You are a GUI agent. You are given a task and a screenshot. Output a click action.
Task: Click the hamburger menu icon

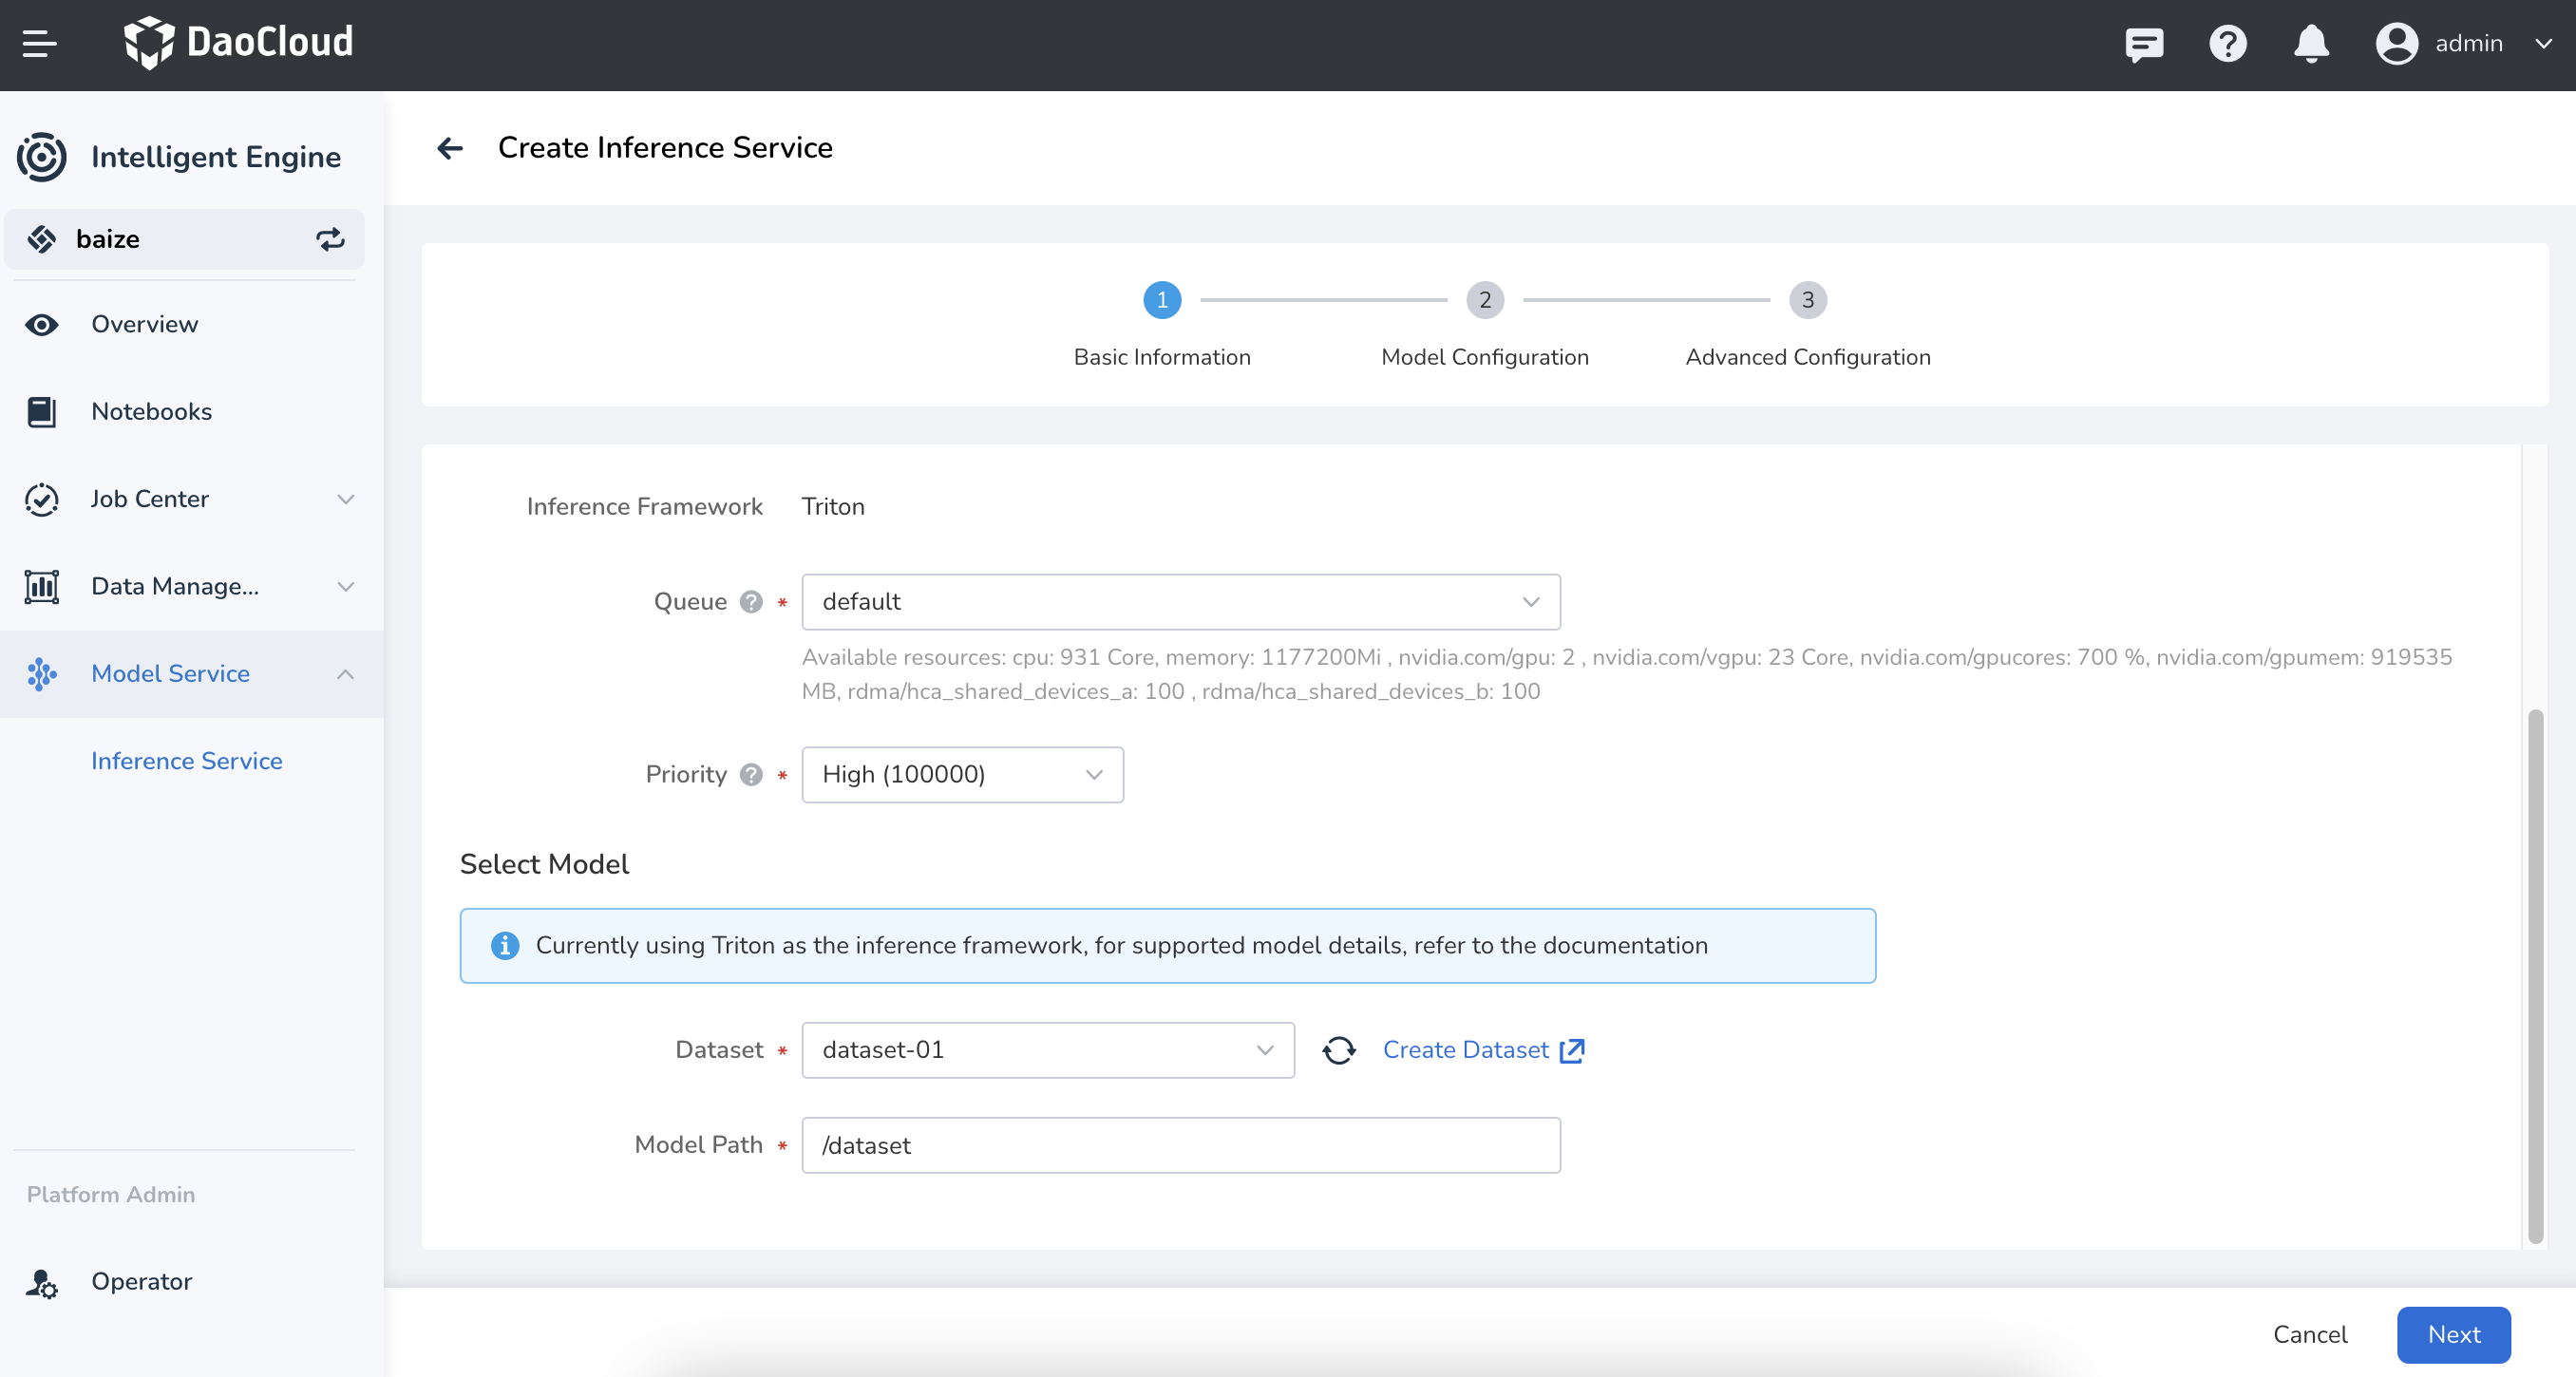pos(39,44)
